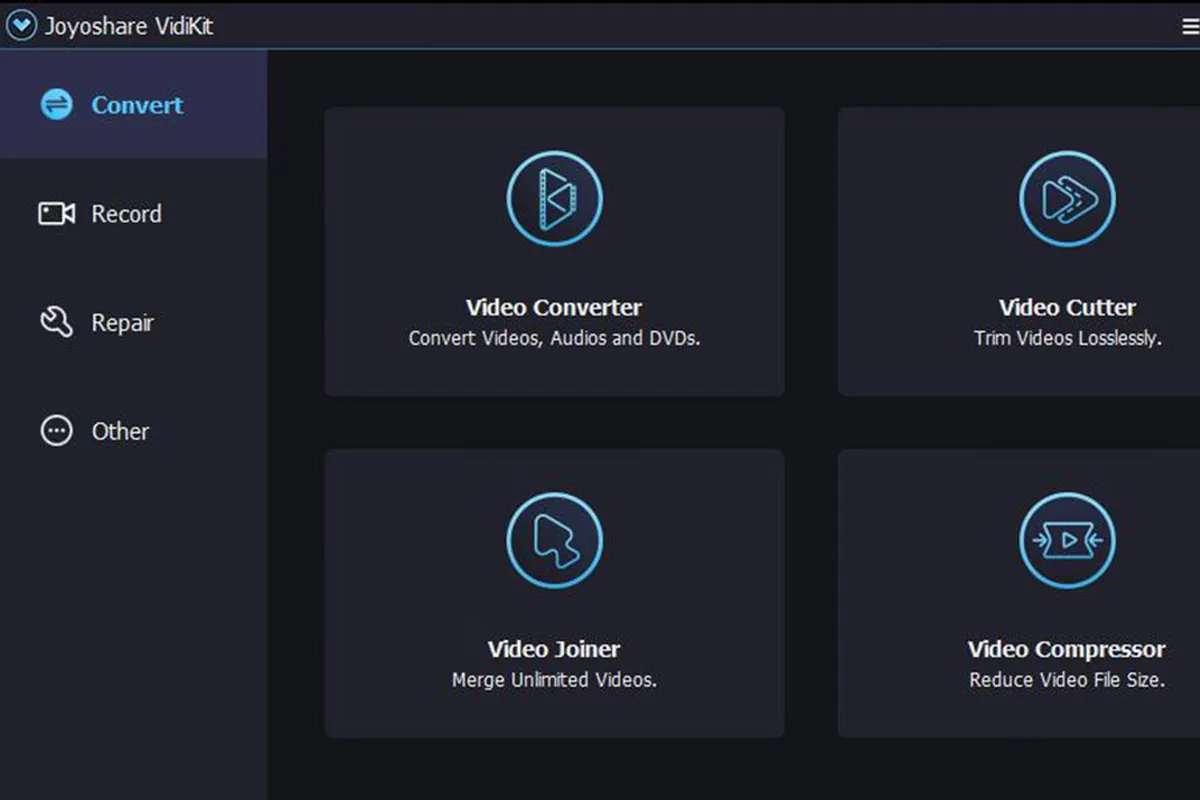Viewport: 1200px width, 800px height.
Task: Open the Video Converter title
Action: (x=554, y=307)
